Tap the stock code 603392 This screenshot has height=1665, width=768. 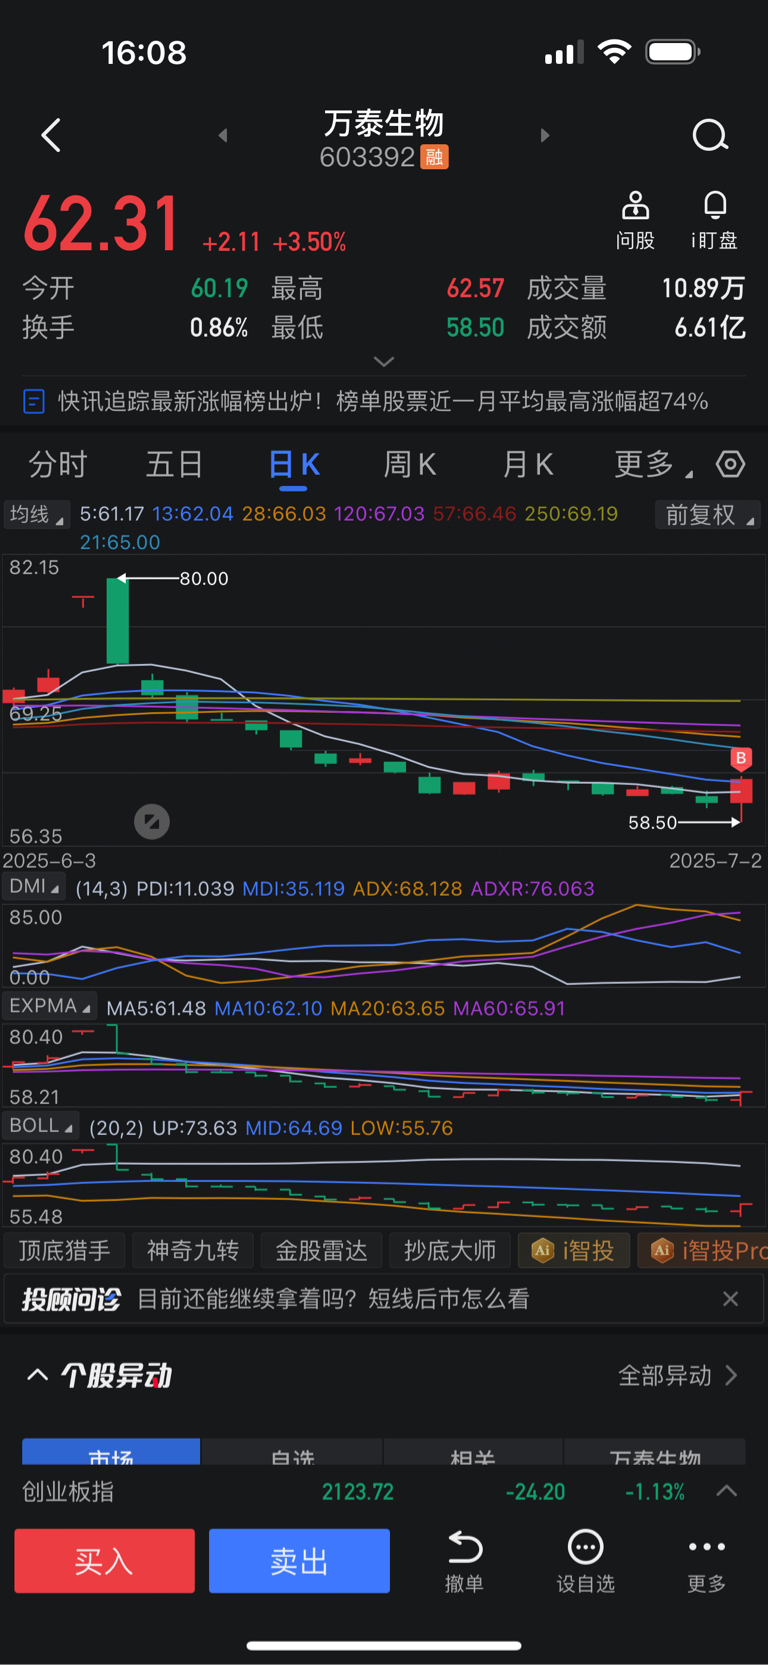coord(367,157)
